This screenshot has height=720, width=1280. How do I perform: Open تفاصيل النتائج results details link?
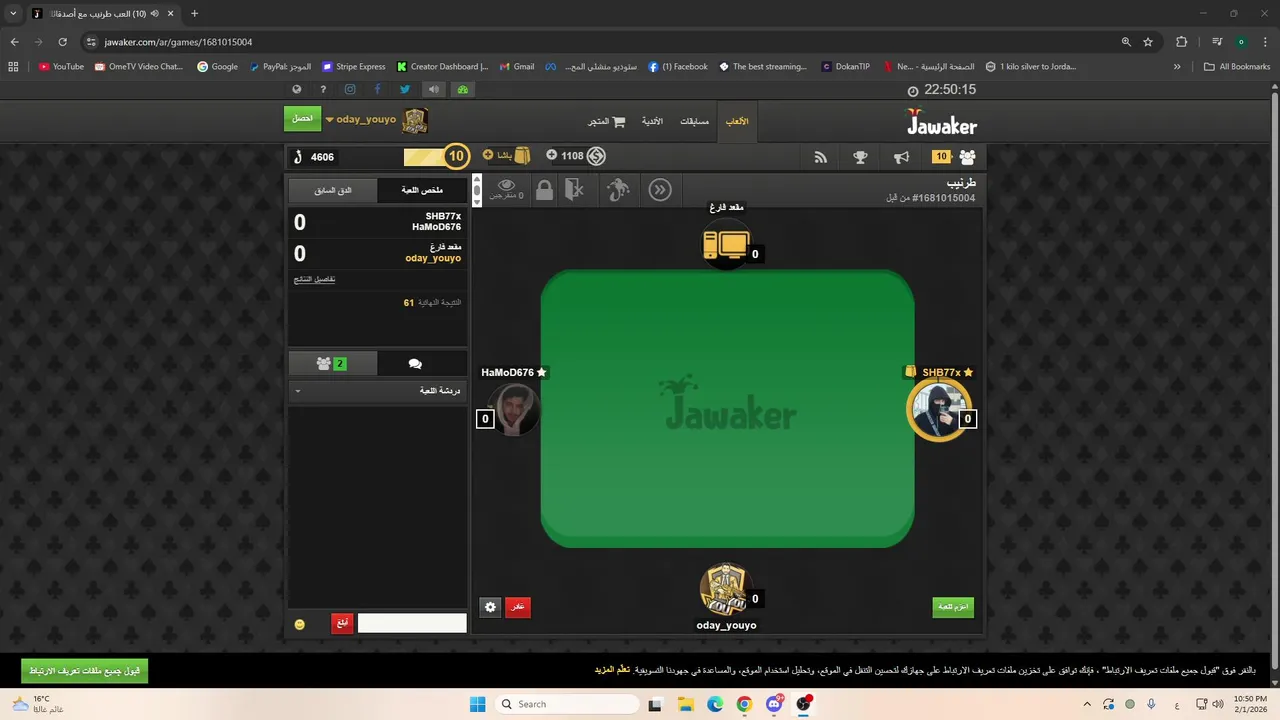point(314,279)
